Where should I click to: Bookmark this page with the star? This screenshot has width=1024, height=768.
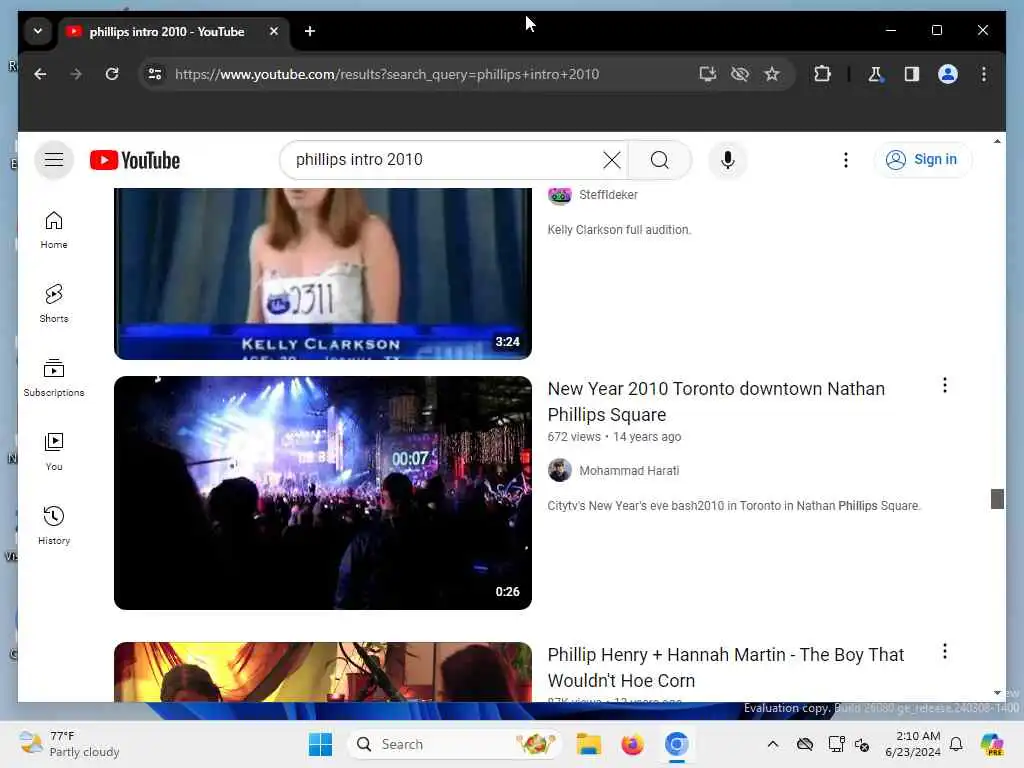pos(772,74)
